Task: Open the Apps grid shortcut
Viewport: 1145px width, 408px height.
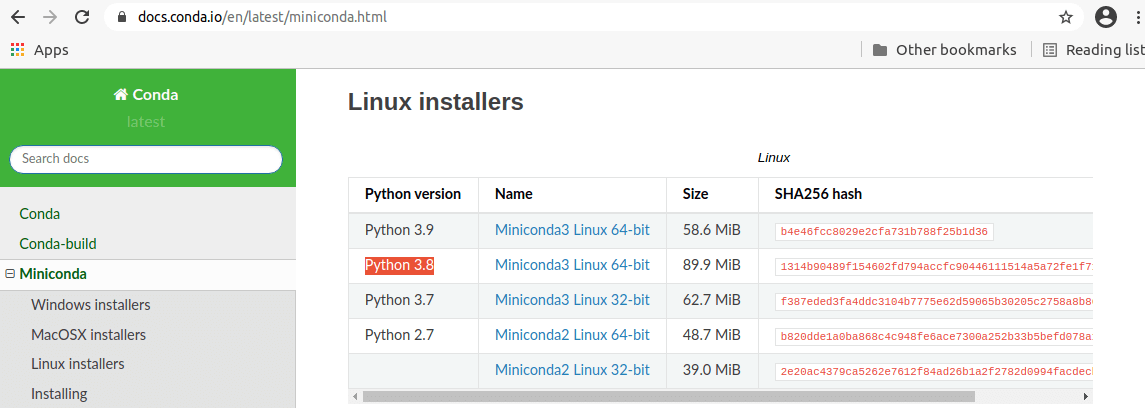Action: [x=40, y=50]
